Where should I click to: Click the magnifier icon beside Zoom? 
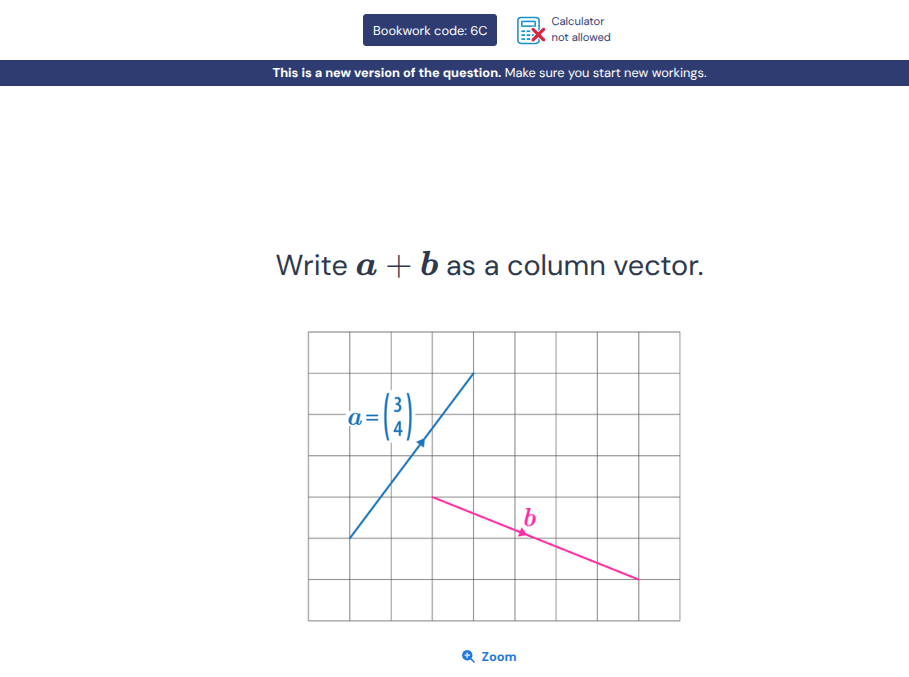467,656
